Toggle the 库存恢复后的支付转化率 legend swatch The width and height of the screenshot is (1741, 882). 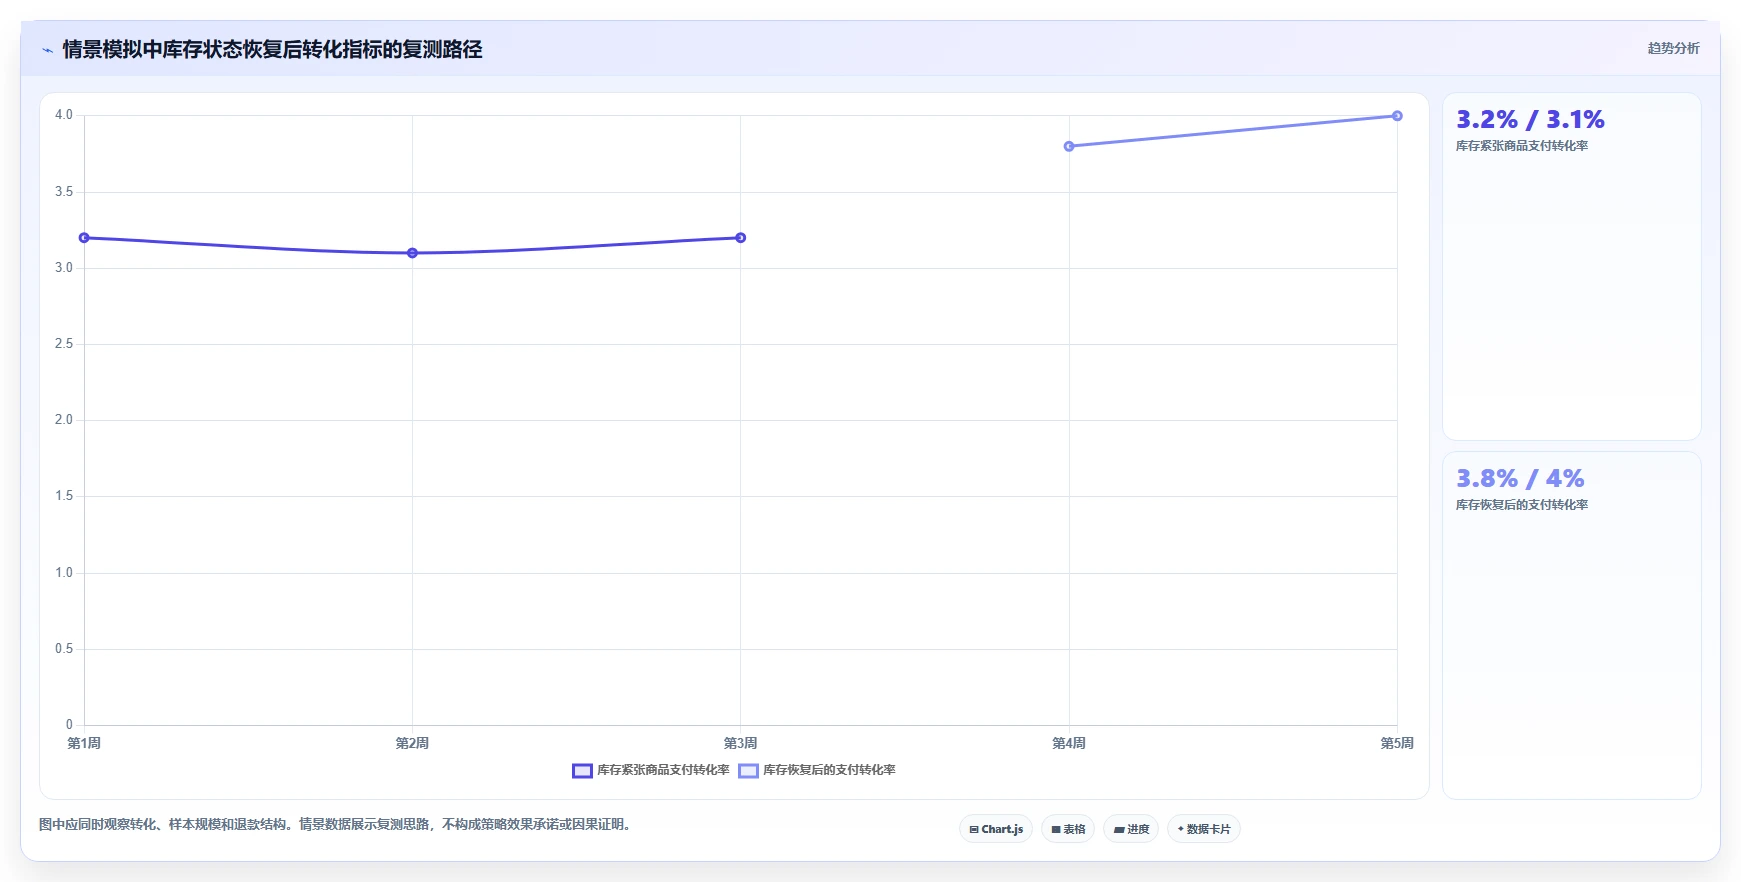pos(748,770)
